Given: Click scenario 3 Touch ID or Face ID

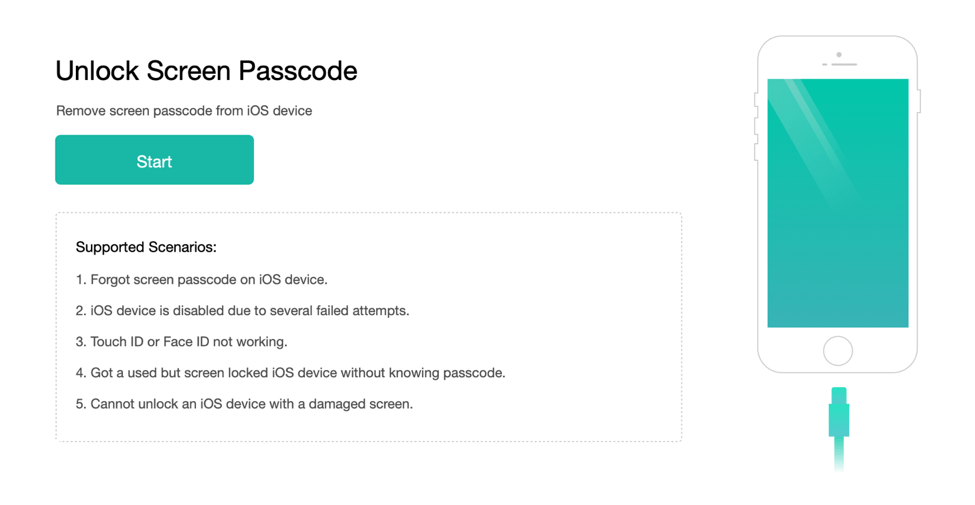Looking at the screenshot, I should [x=182, y=341].
